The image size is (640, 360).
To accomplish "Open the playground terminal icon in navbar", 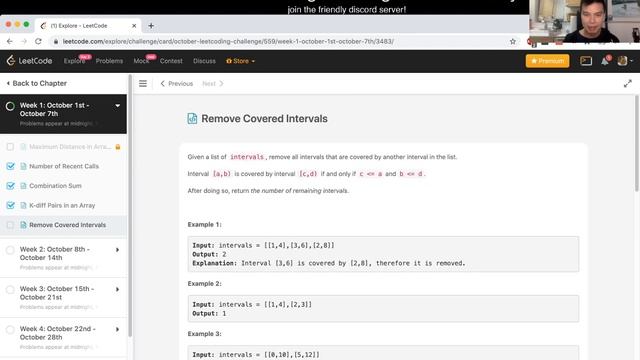I will [x=586, y=61].
